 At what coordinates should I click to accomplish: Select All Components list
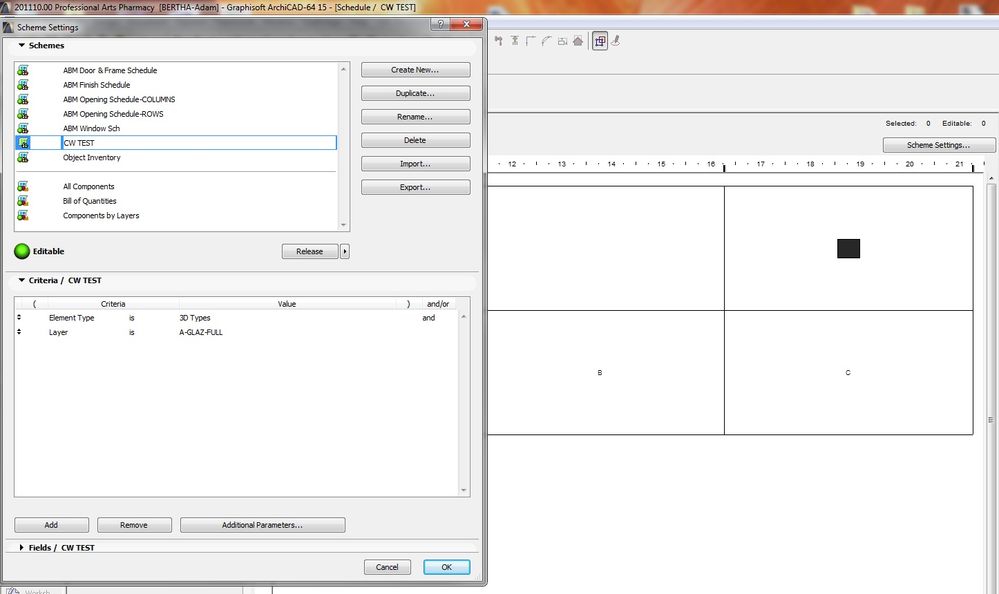pyautogui.click(x=89, y=187)
